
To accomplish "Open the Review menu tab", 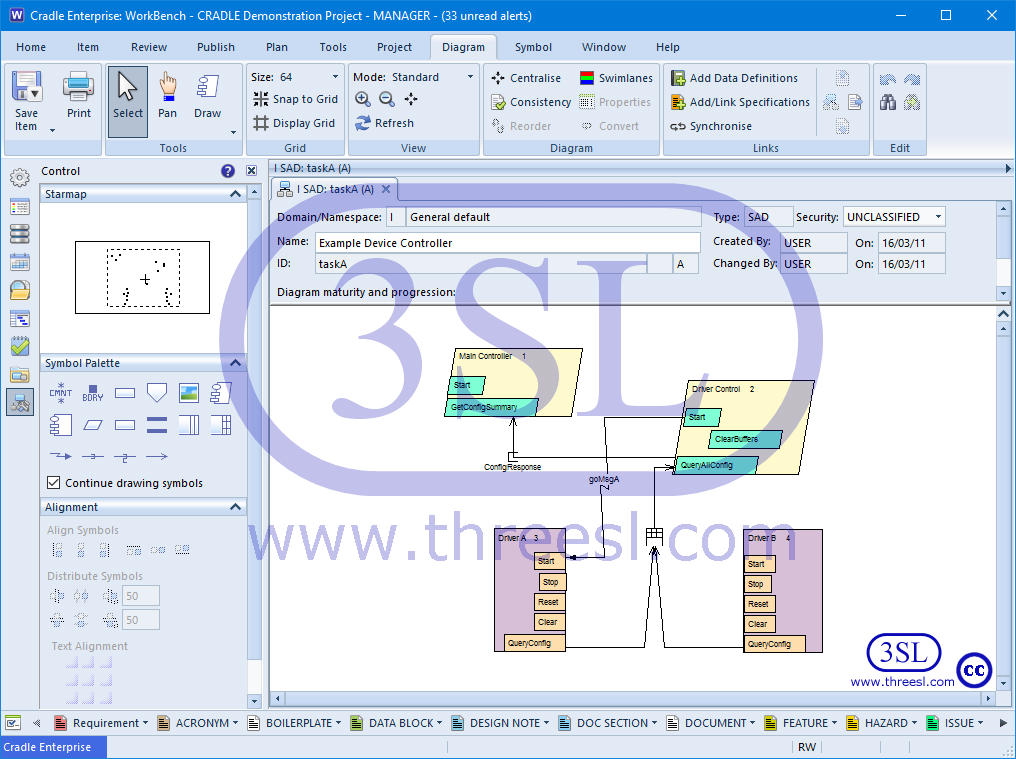I will click(x=148, y=46).
